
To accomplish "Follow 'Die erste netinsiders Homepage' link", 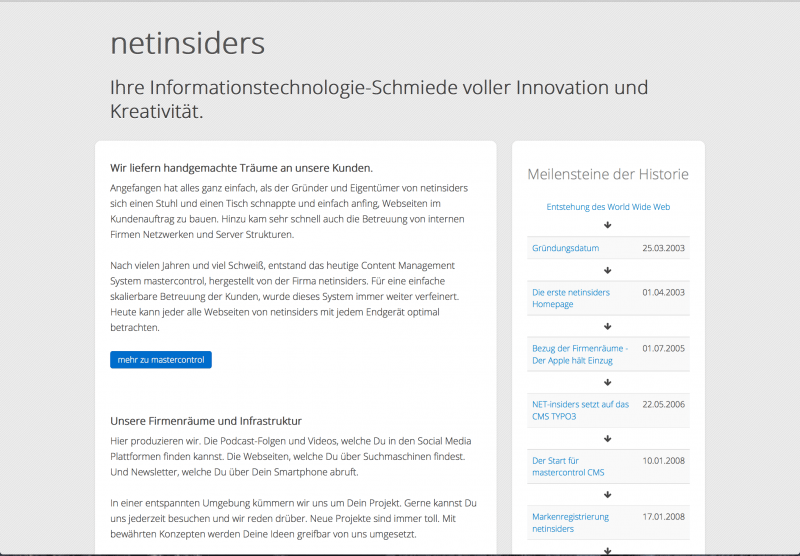I will 571,298.
